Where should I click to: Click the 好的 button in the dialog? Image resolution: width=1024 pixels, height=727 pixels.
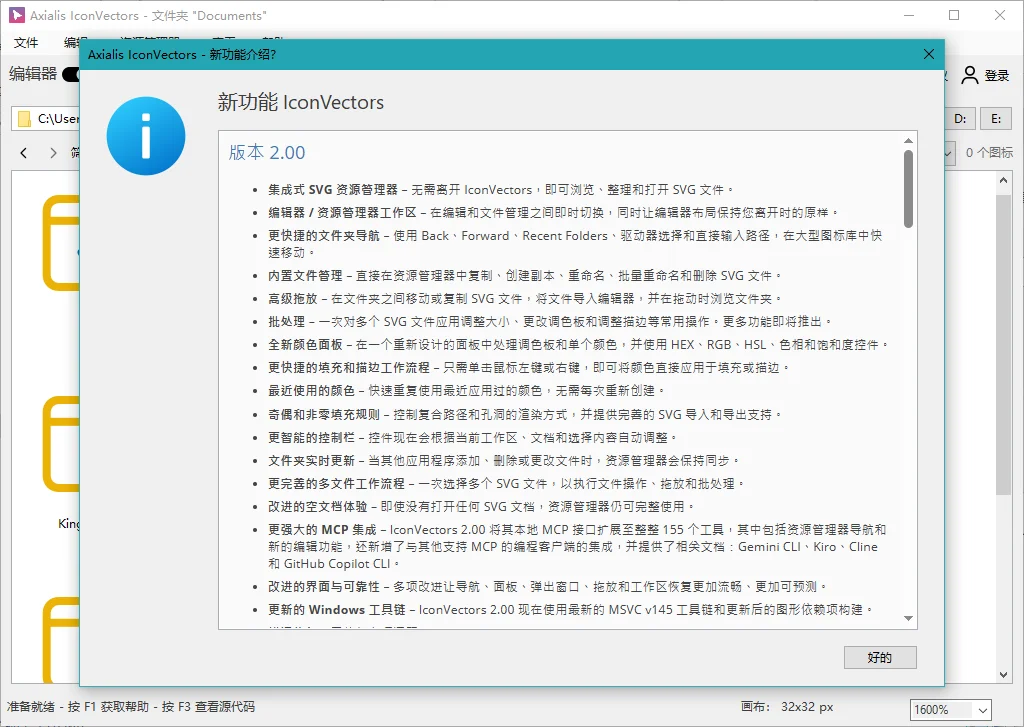coord(880,657)
